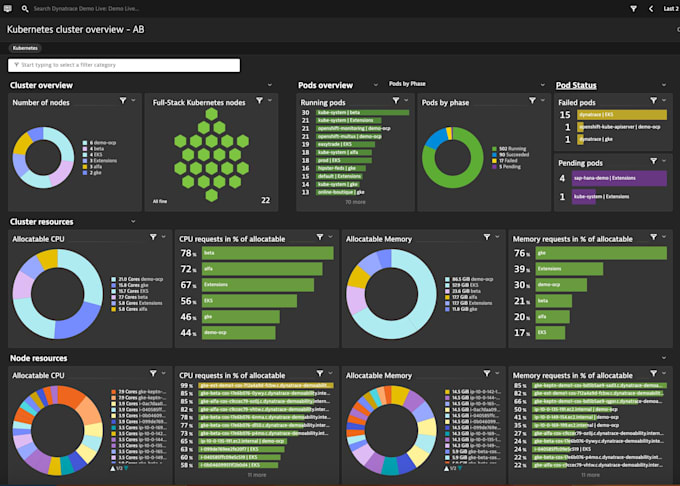Screen dimensions: 680x486
Task: Select the gke 76% memory requests bar
Action: pyautogui.click(x=601, y=253)
